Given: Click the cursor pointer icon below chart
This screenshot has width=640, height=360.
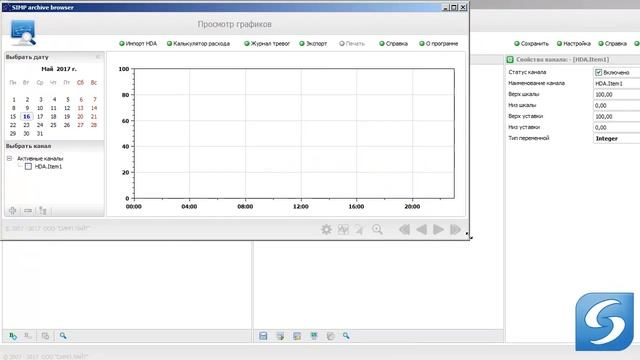Looking at the screenshot, I should pos(360,229).
